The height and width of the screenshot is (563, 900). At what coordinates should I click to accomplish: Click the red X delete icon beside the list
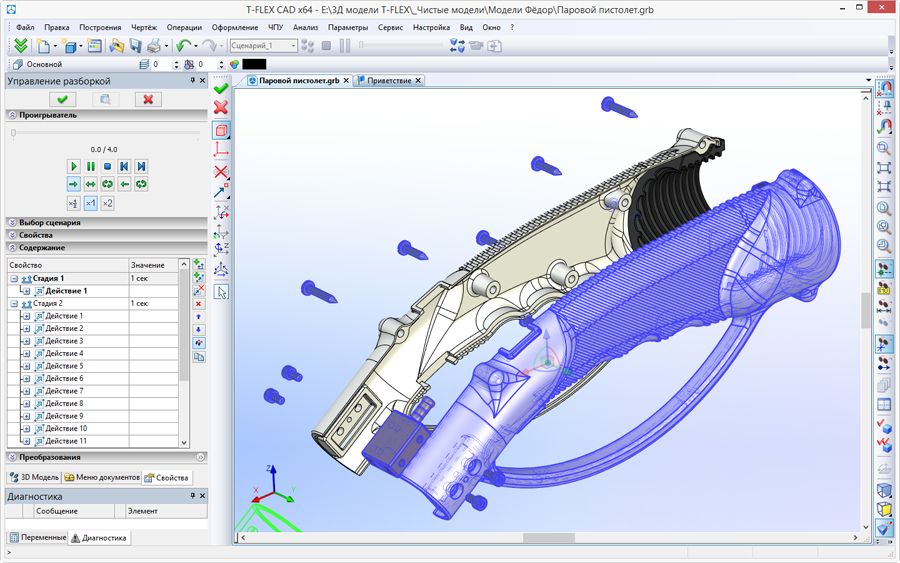[199, 303]
